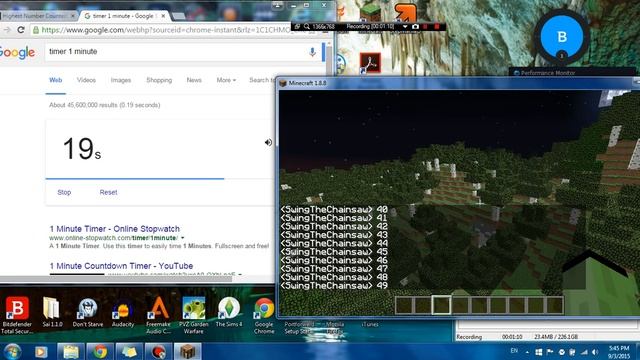640x360 pixels.
Task: Expand the More search dropdown
Action: (226, 80)
